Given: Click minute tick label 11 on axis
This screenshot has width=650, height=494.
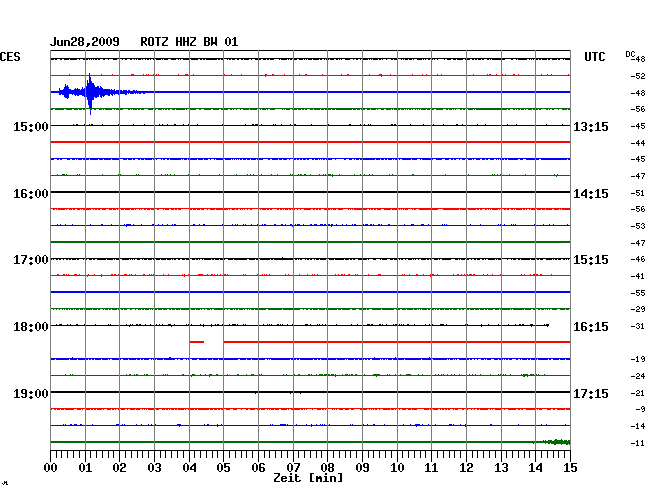Looking at the screenshot, I should click(x=431, y=467).
